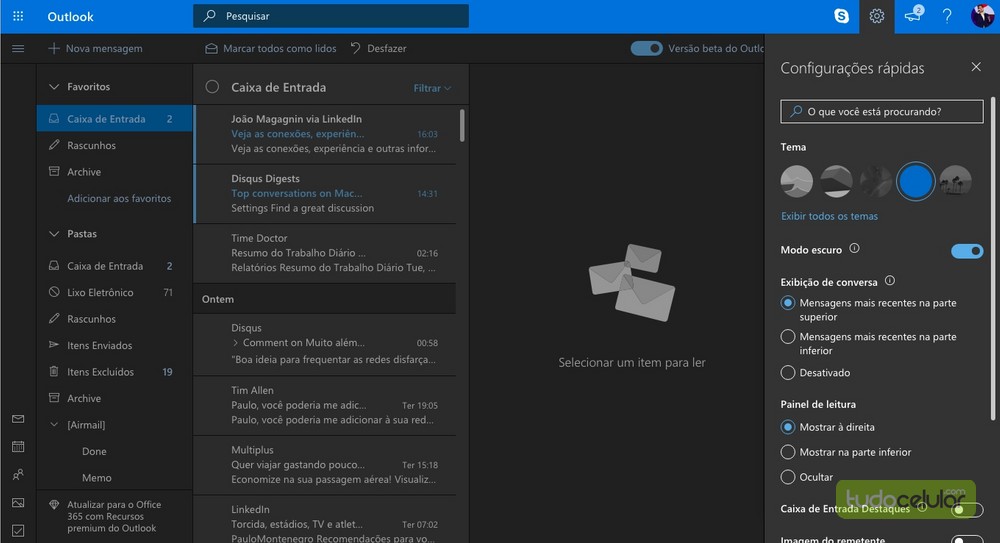The height and width of the screenshot is (543, 1000).
Task: Click the Skype icon in header
Action: [842, 16]
